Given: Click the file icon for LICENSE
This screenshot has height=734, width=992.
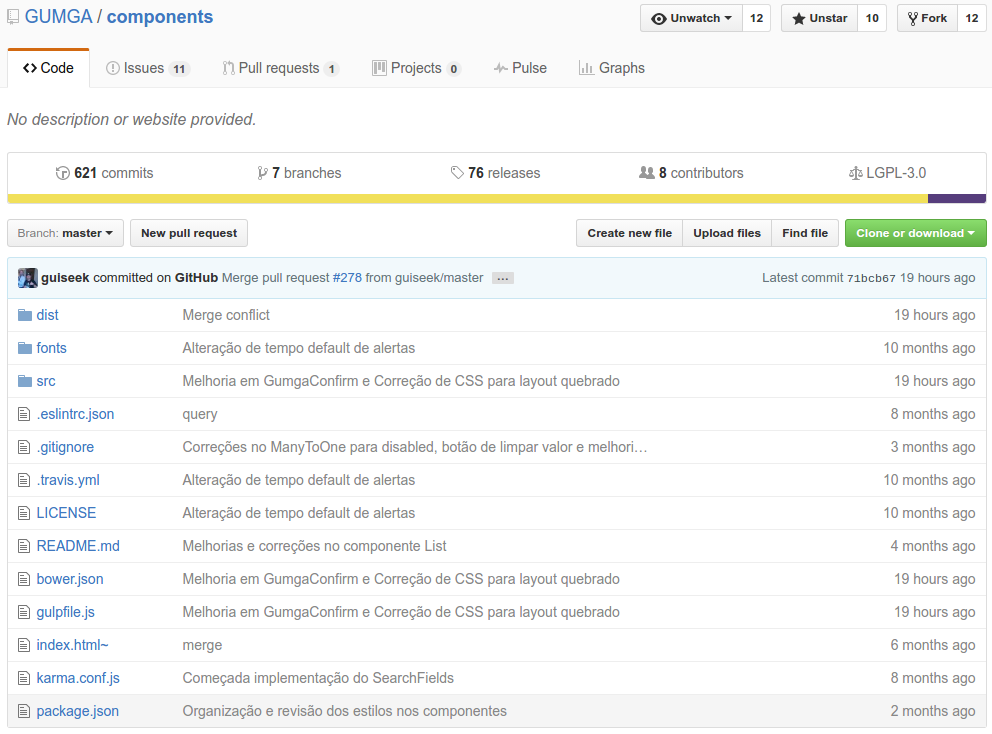Looking at the screenshot, I should point(24,513).
